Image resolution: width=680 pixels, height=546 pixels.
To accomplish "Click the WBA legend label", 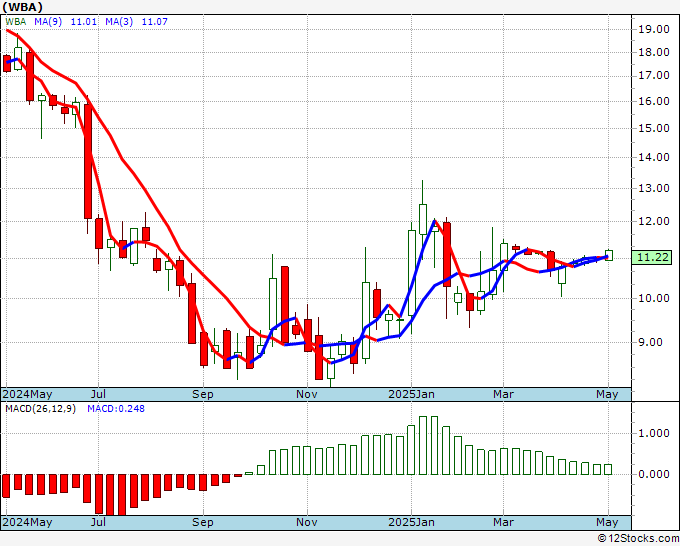I will coord(16,22).
